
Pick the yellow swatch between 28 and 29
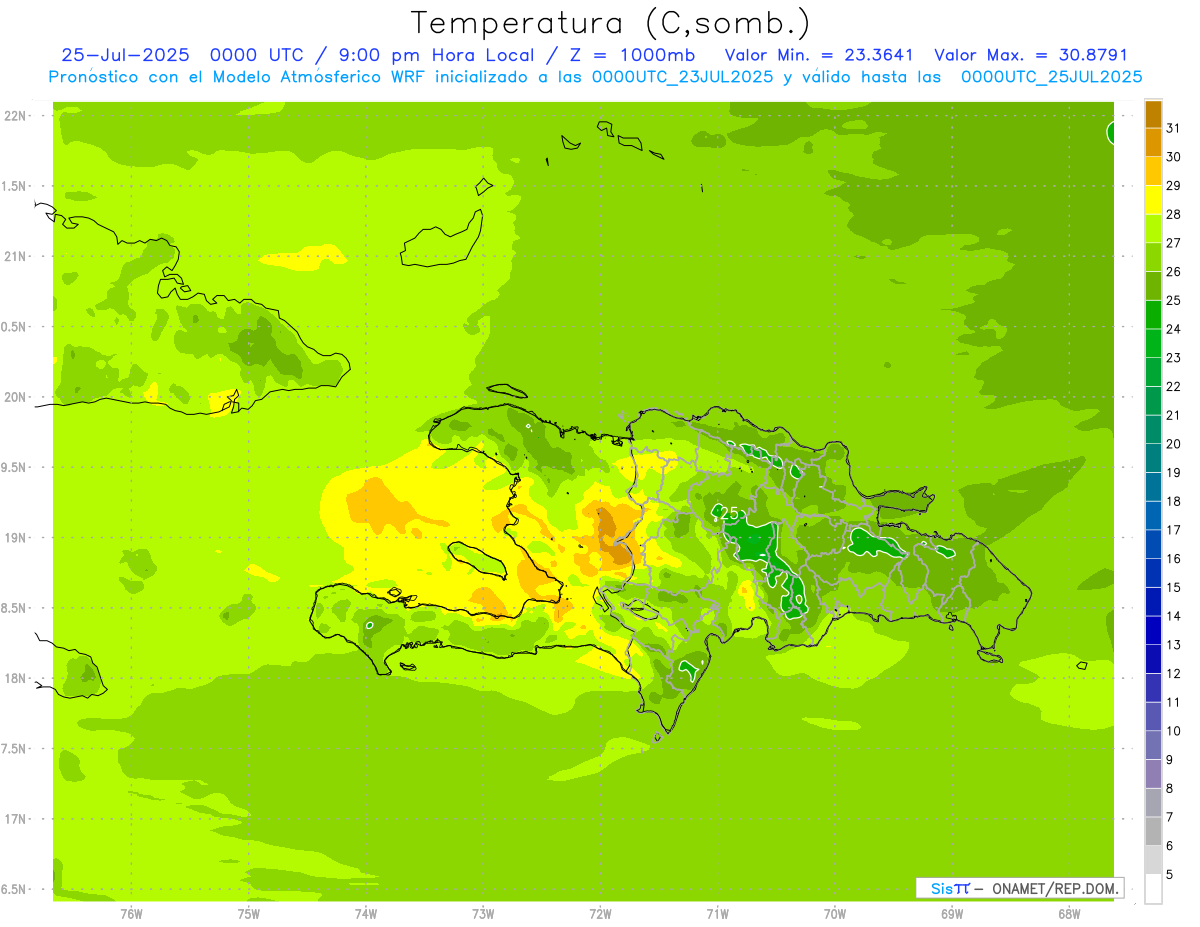coord(1153,200)
